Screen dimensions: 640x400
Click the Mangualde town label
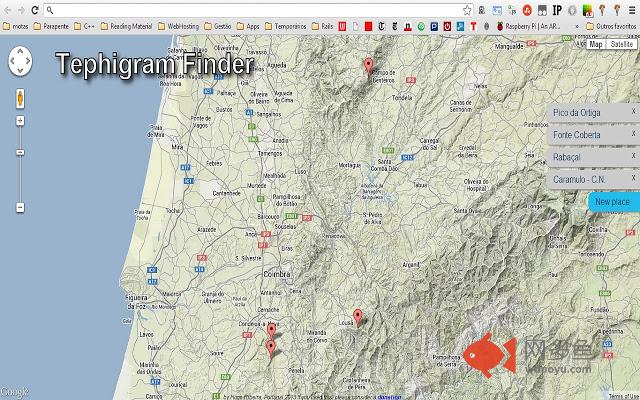click(509, 47)
